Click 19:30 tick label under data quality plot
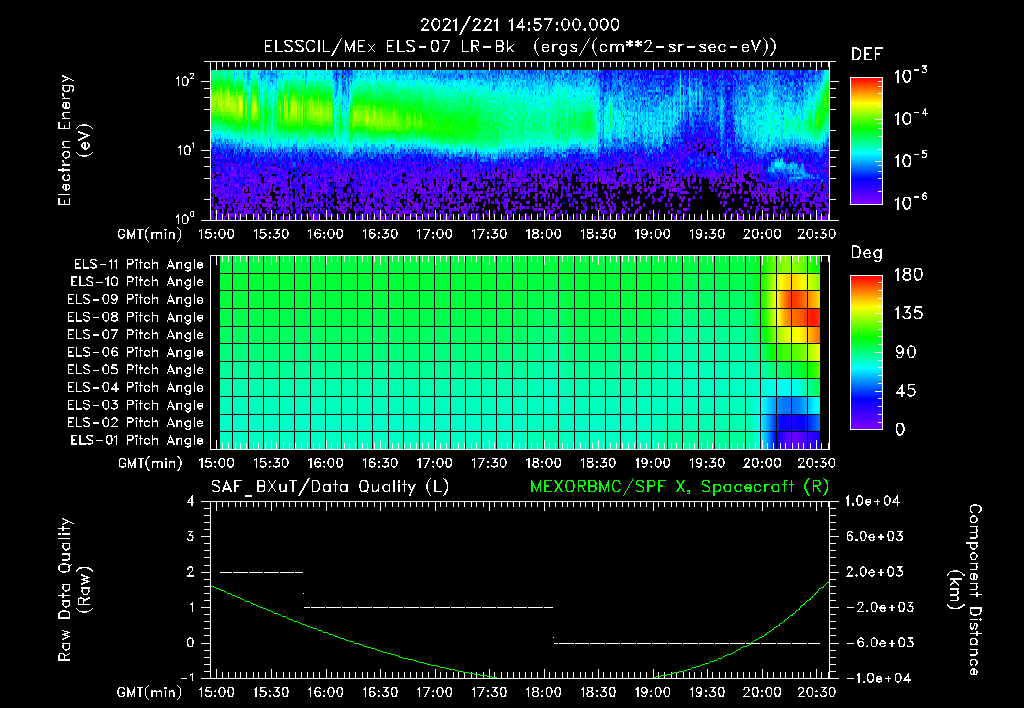The height and width of the screenshot is (708, 1024). point(707,692)
